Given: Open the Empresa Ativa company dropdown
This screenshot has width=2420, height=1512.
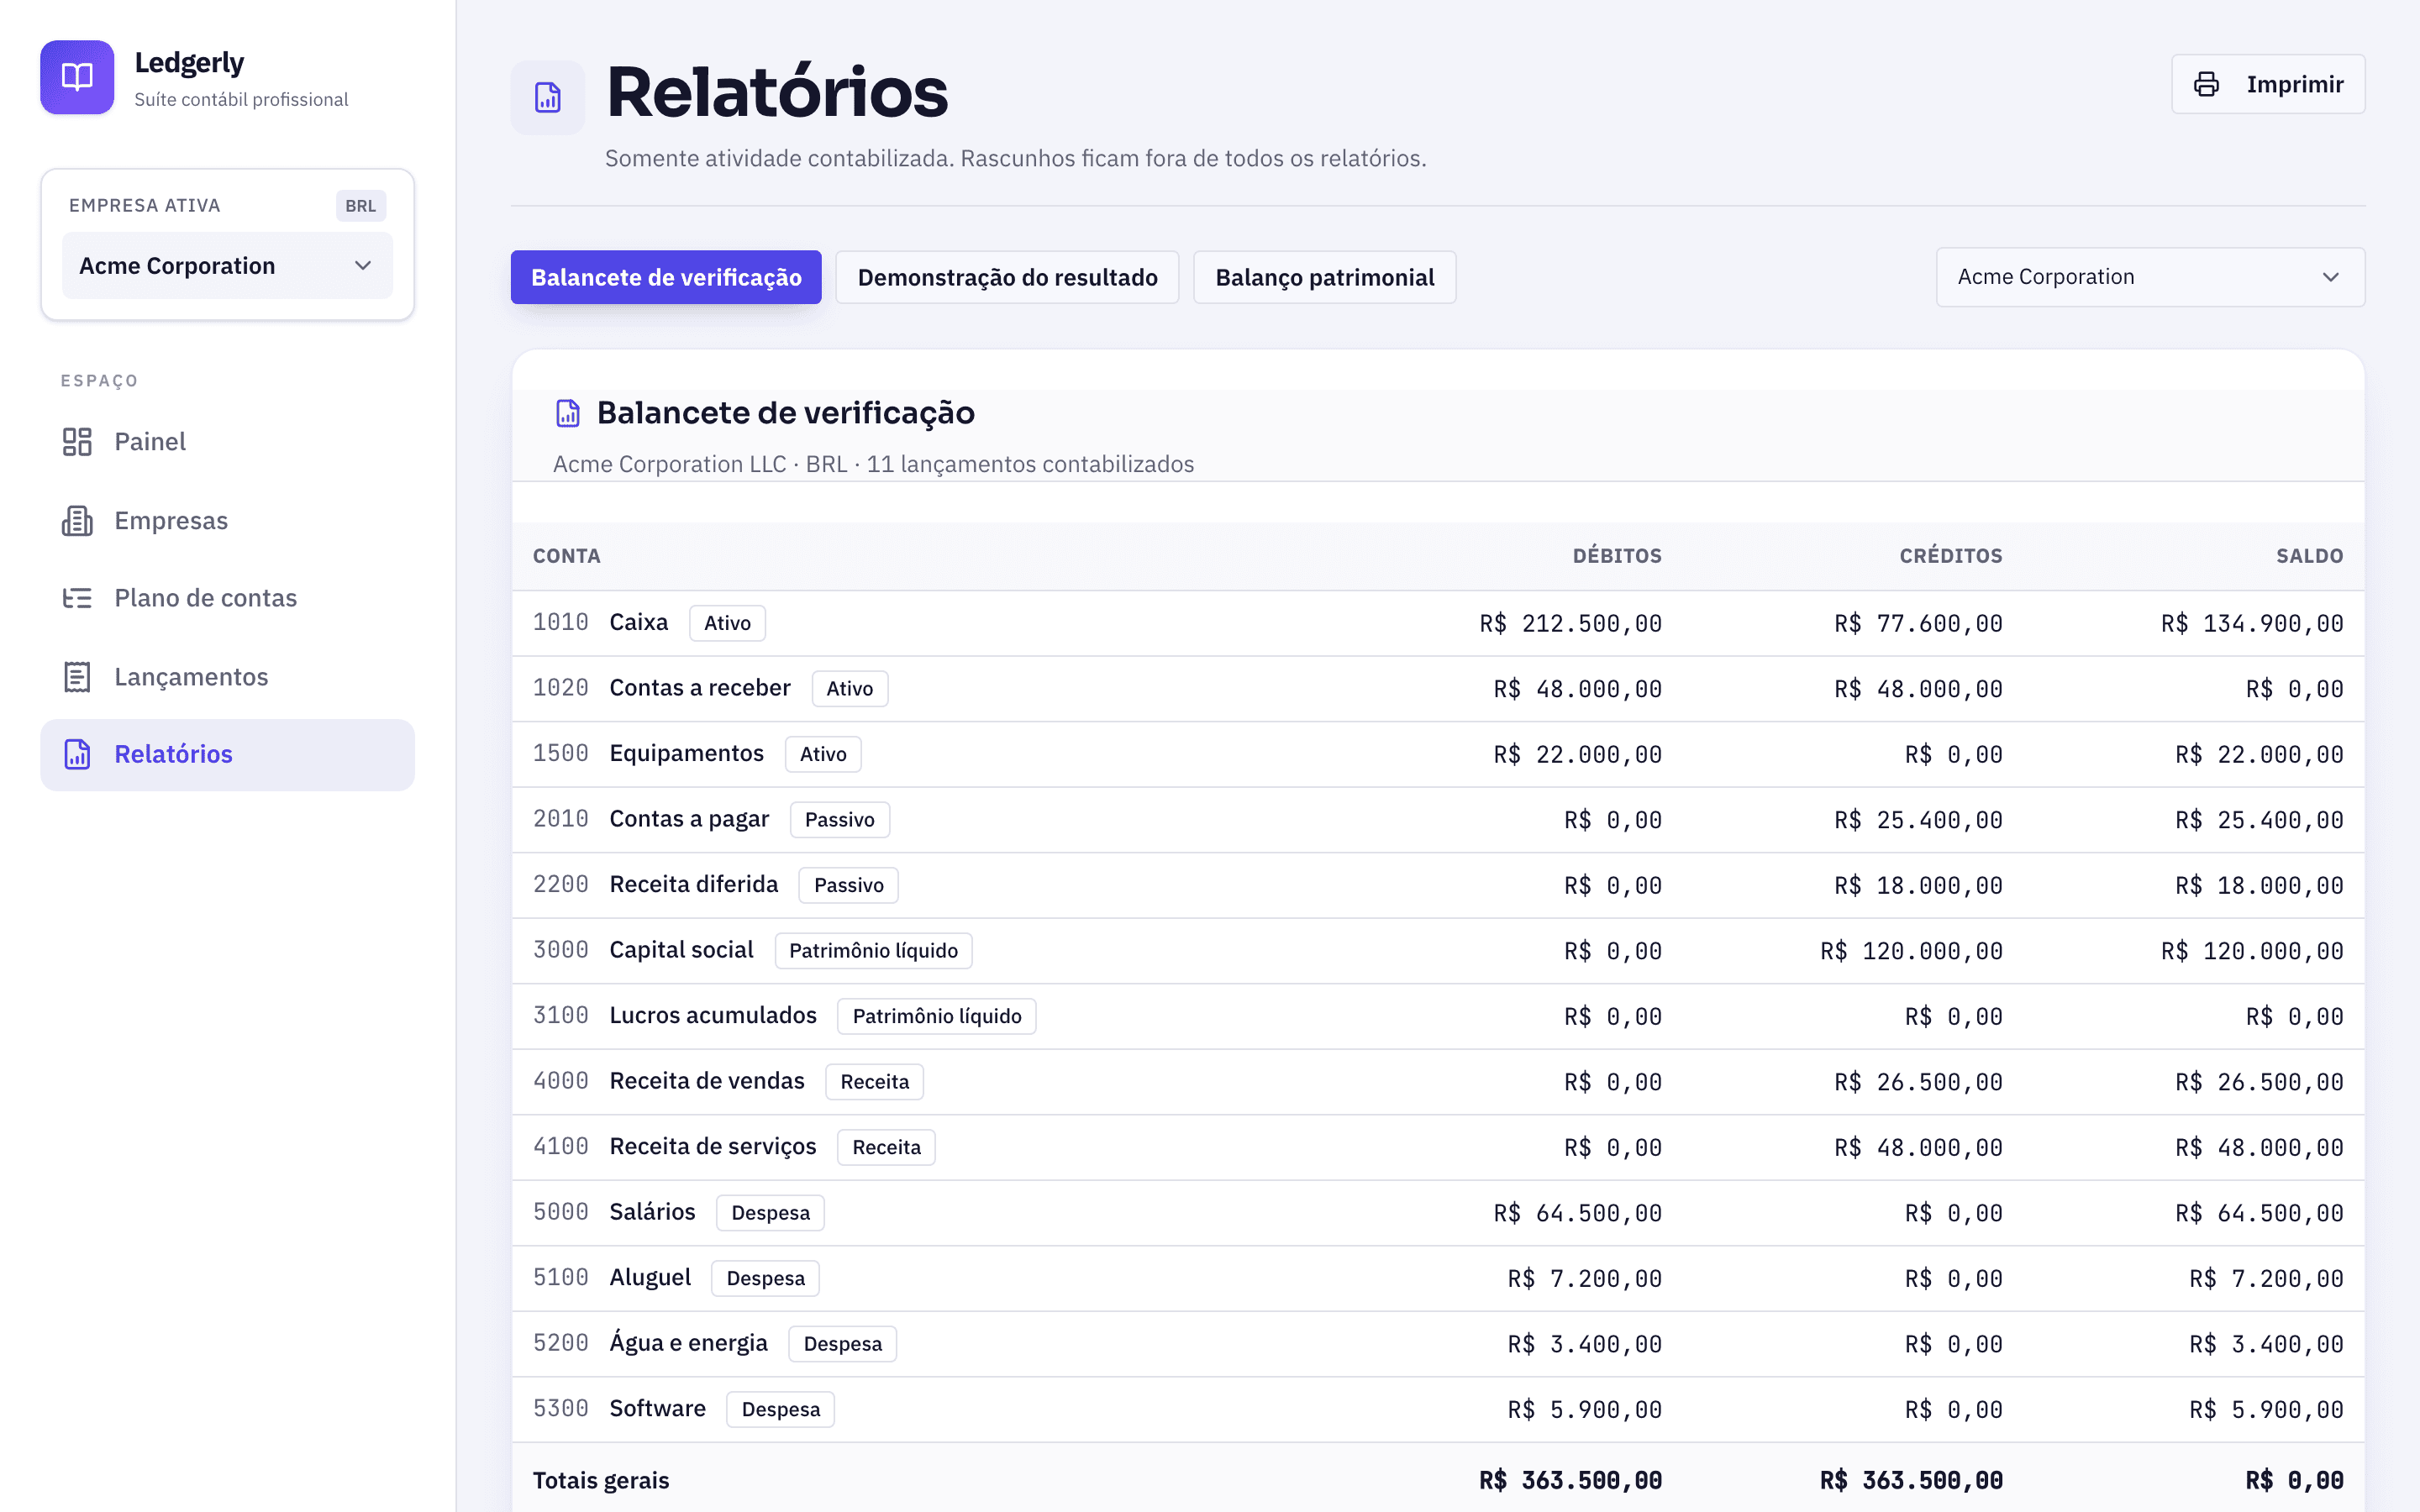Looking at the screenshot, I should coord(227,266).
